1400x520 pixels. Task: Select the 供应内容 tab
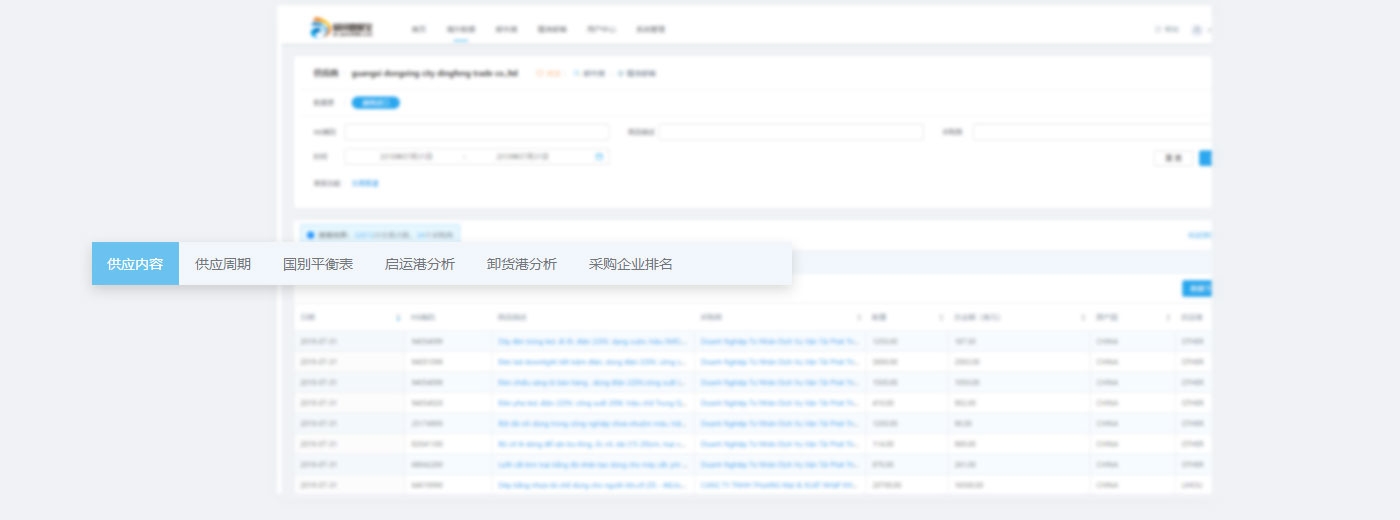pyautogui.click(x=135, y=264)
